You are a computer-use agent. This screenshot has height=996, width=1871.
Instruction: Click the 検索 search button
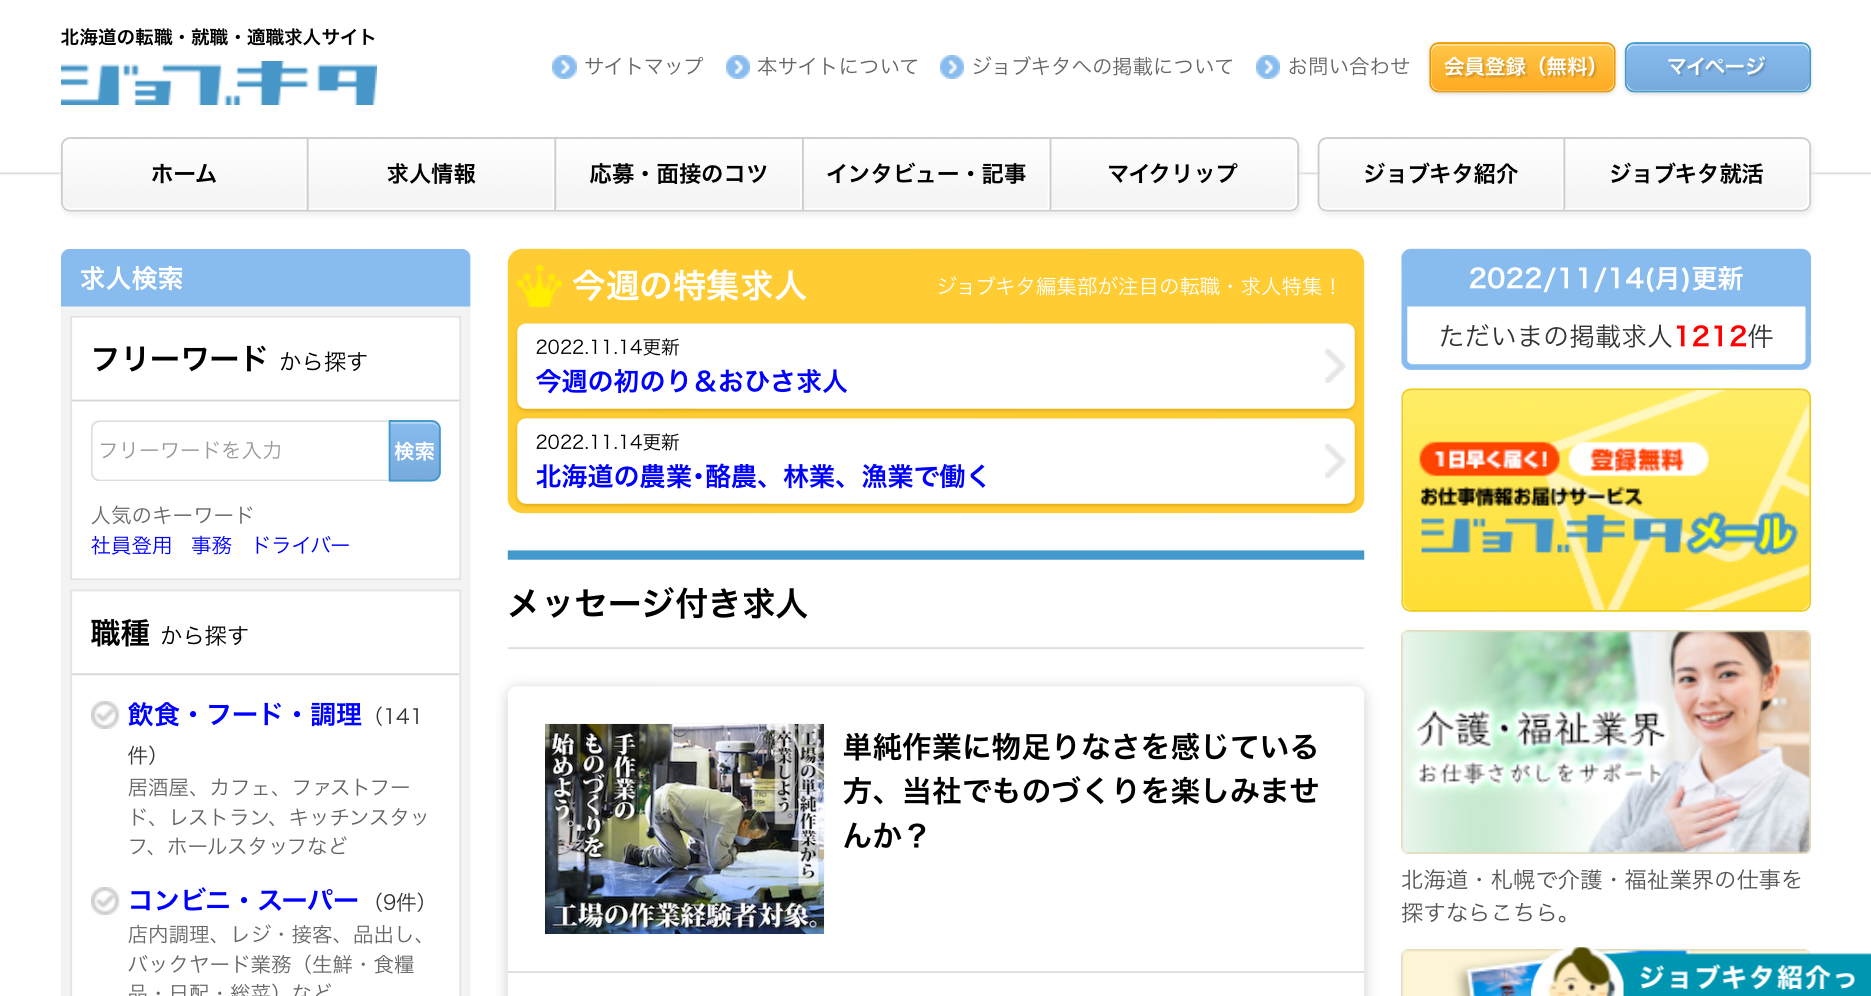pos(414,451)
